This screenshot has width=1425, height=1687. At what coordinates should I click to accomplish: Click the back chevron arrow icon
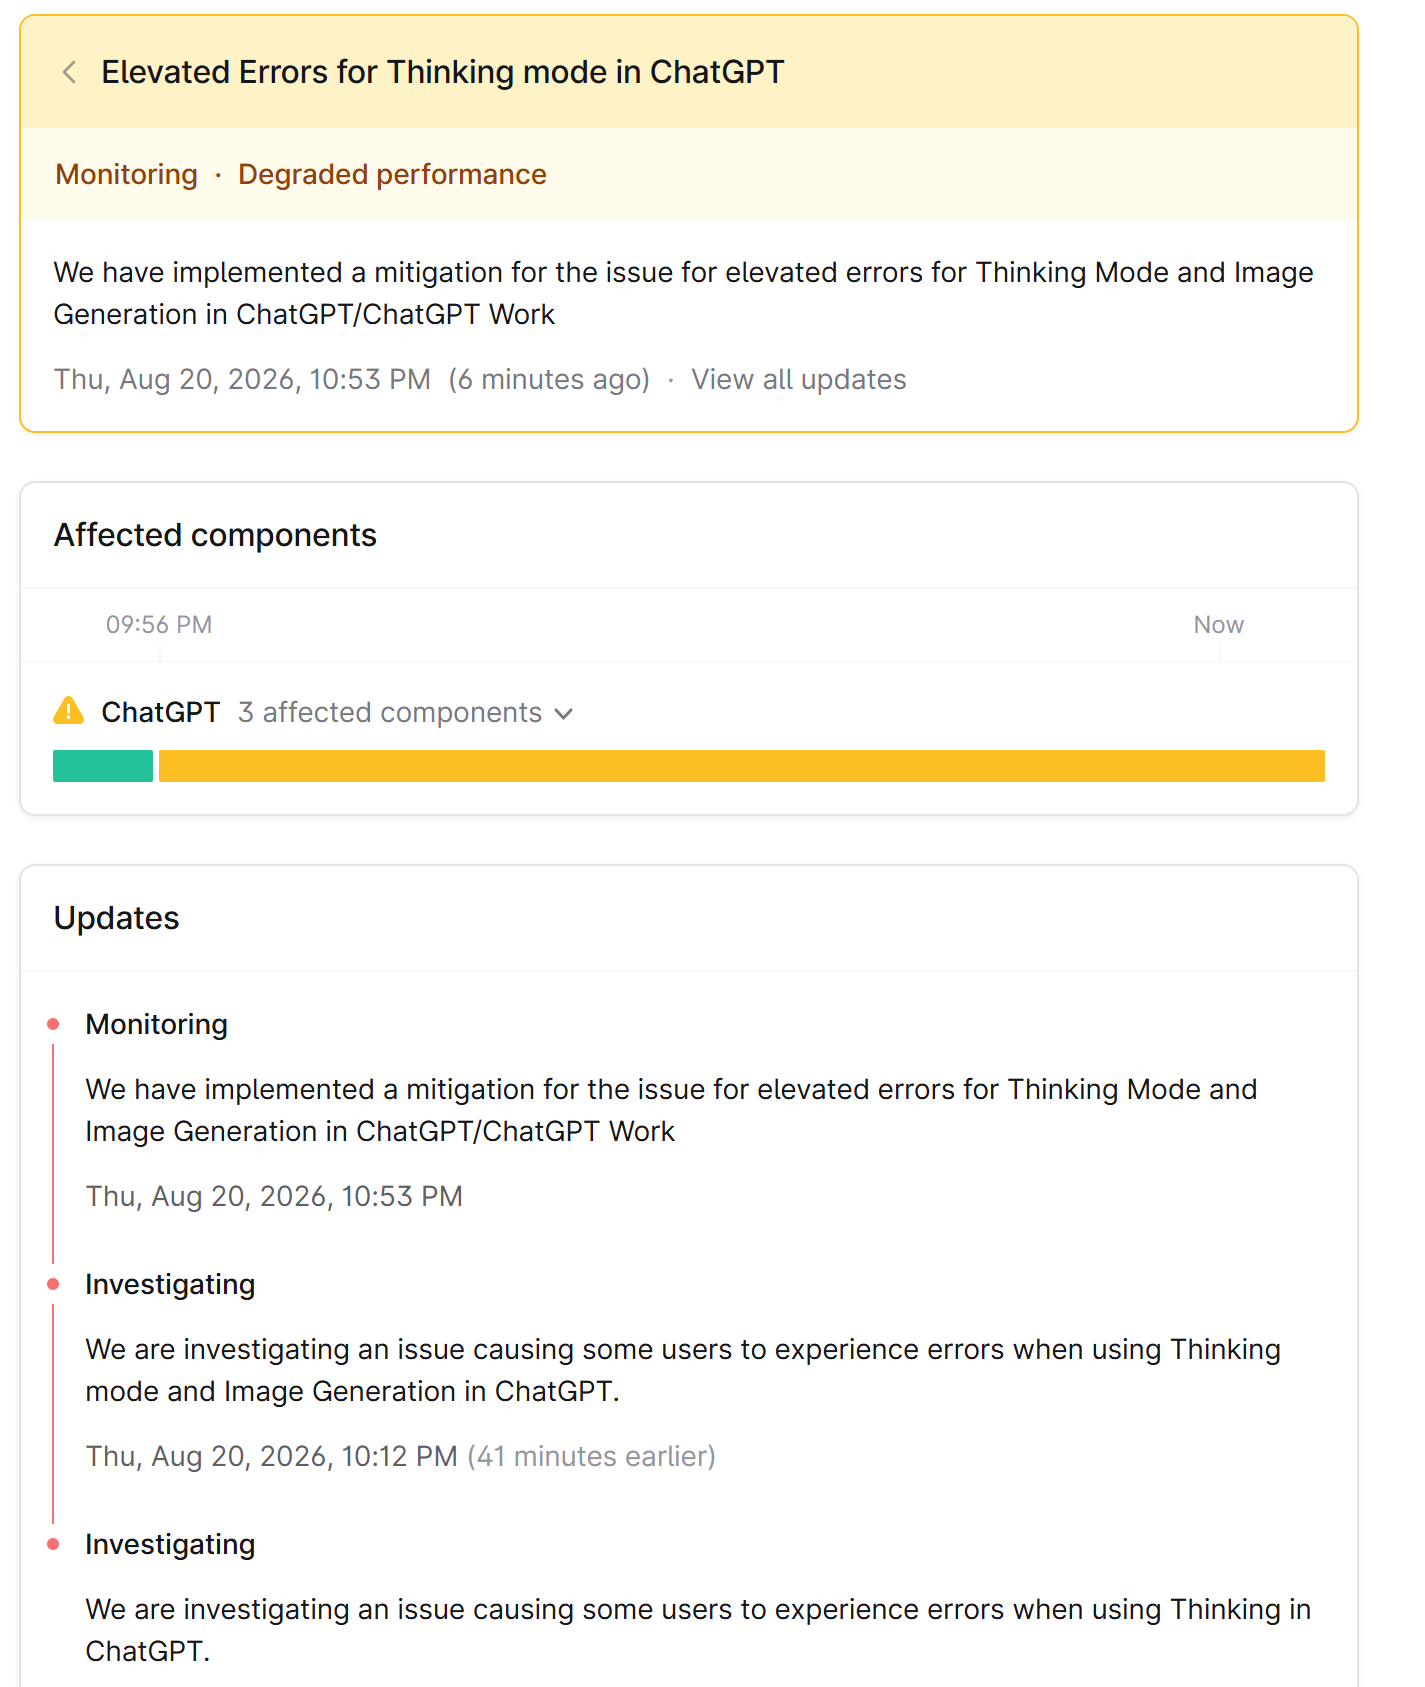point(69,72)
